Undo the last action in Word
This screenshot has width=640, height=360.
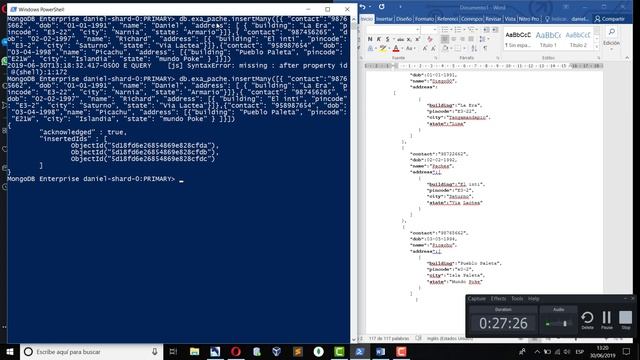click(362, 7)
